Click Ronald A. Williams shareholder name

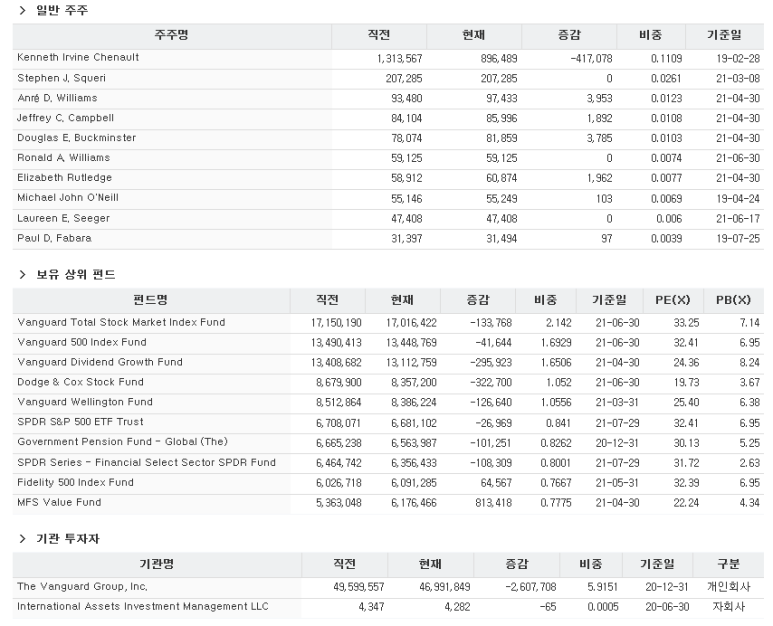pyautogui.click(x=64, y=158)
